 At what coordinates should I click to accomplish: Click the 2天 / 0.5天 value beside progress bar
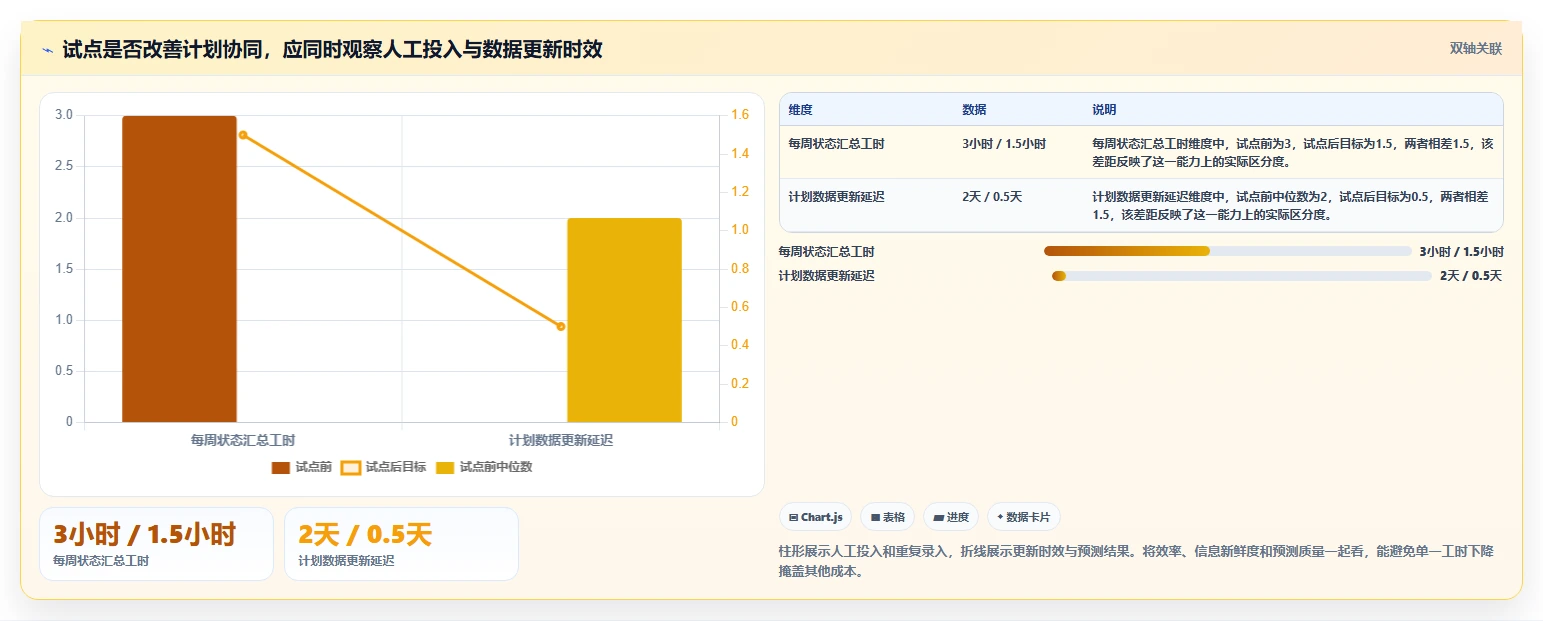click(1471, 276)
